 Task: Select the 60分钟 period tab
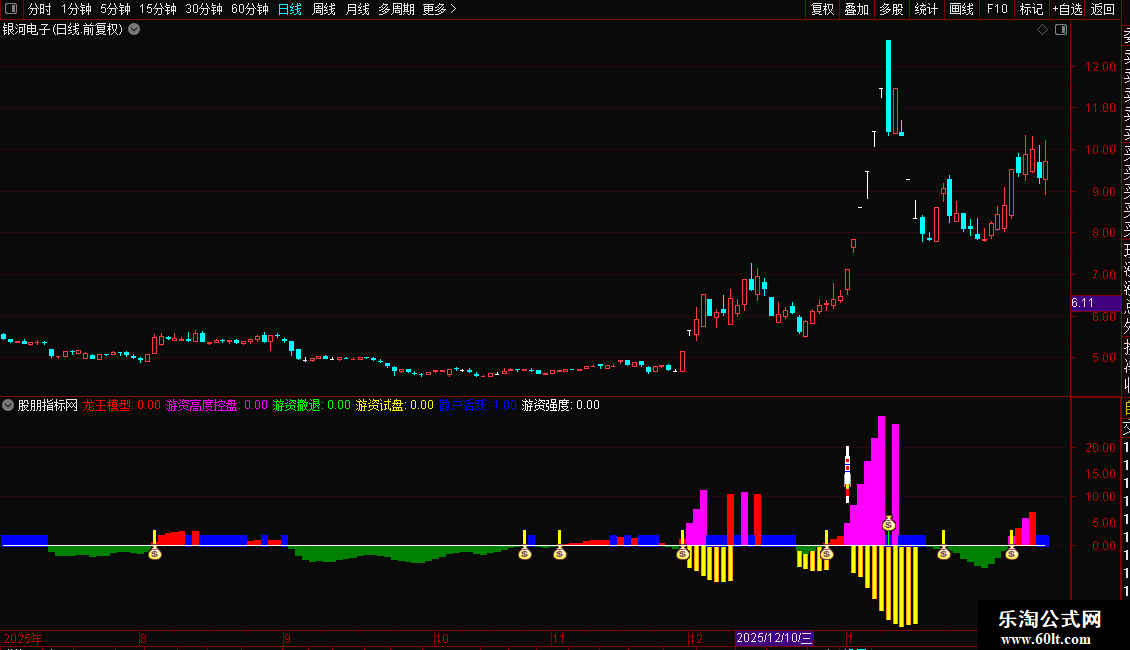tap(249, 9)
